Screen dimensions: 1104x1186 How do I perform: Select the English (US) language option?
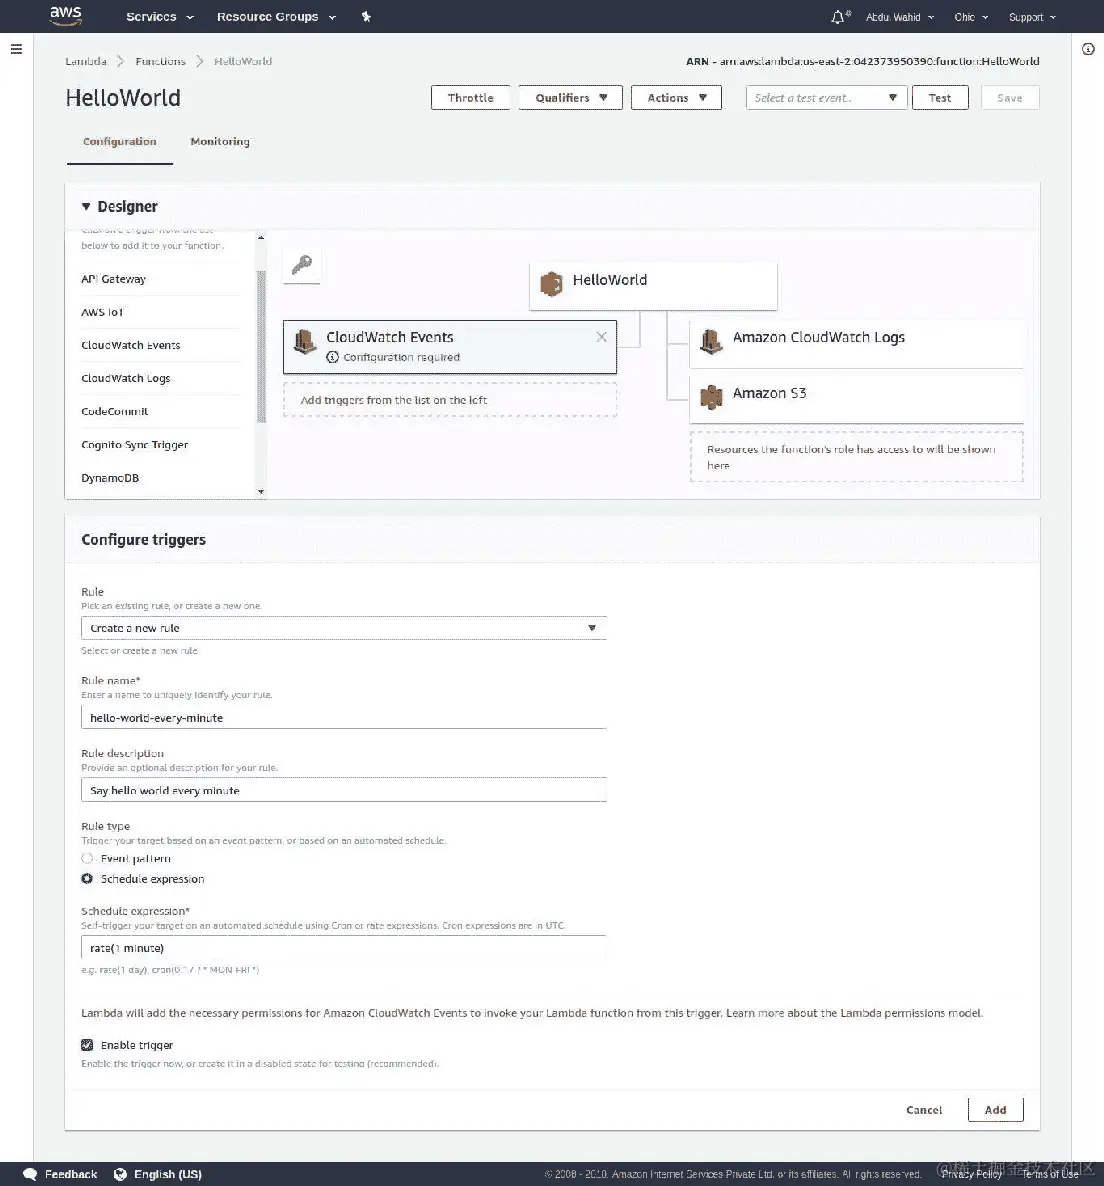click(x=168, y=1174)
